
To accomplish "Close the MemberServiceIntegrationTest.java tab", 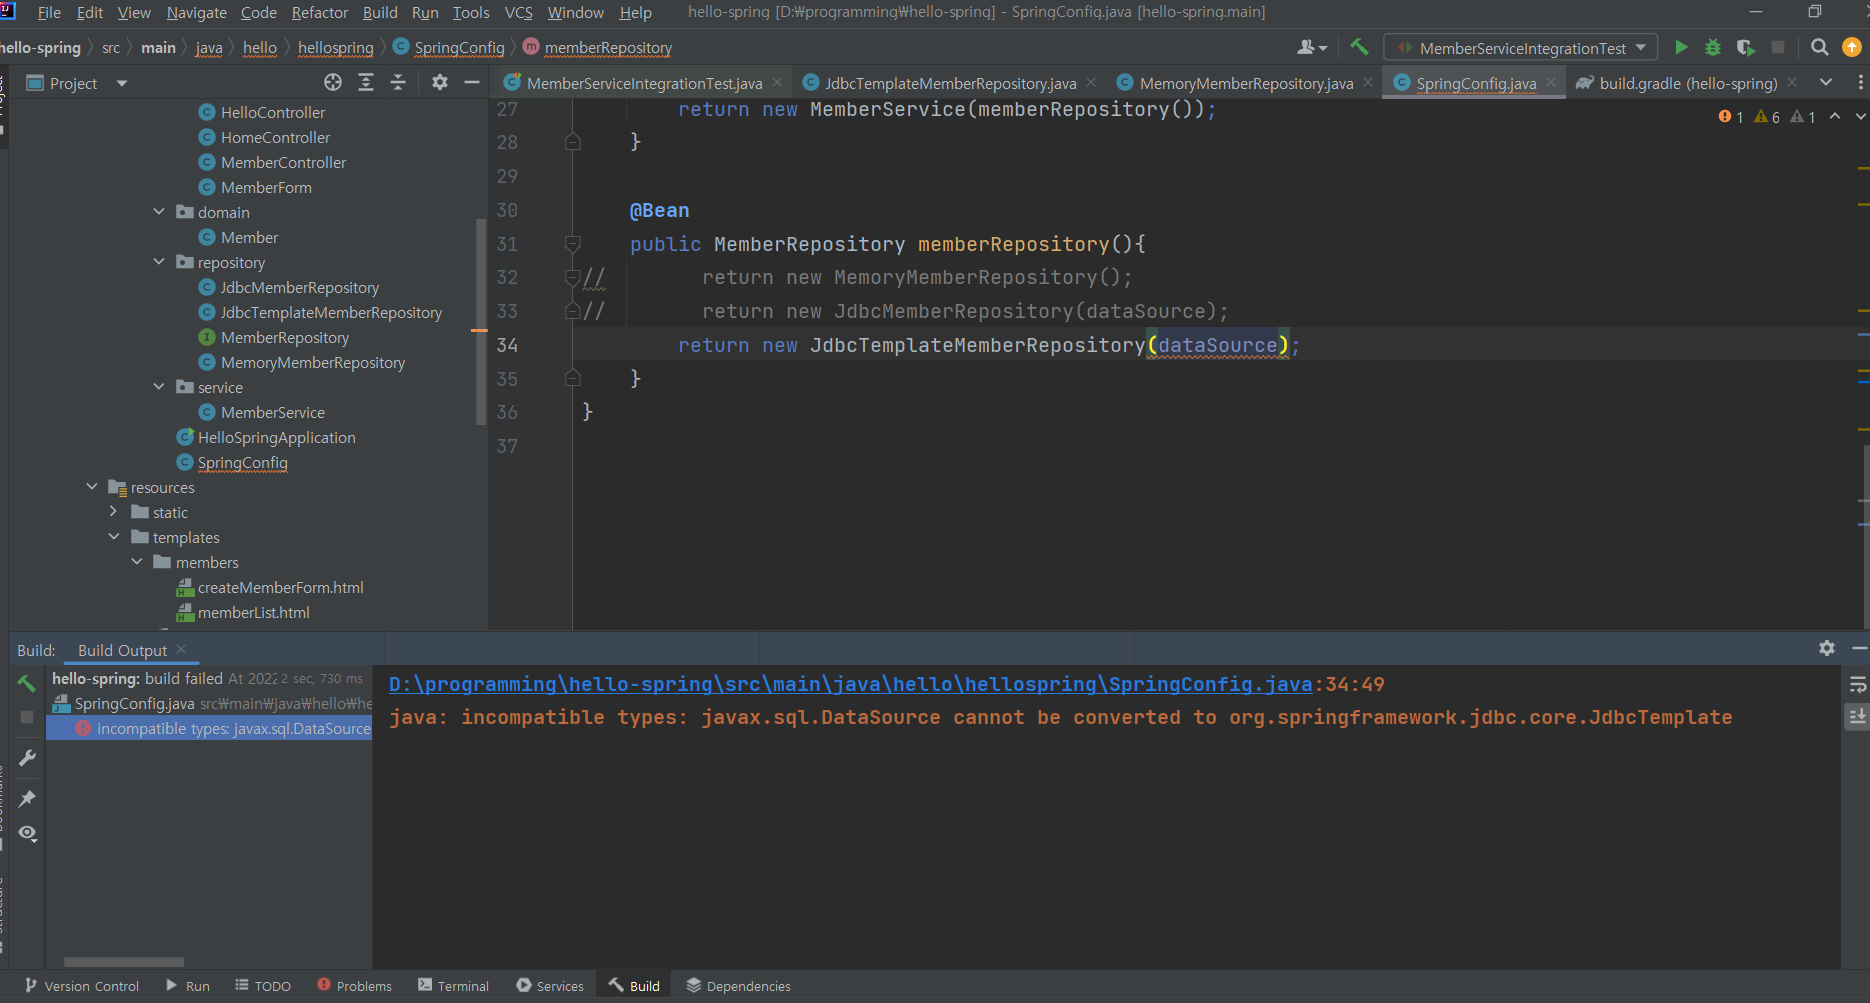I will [777, 82].
